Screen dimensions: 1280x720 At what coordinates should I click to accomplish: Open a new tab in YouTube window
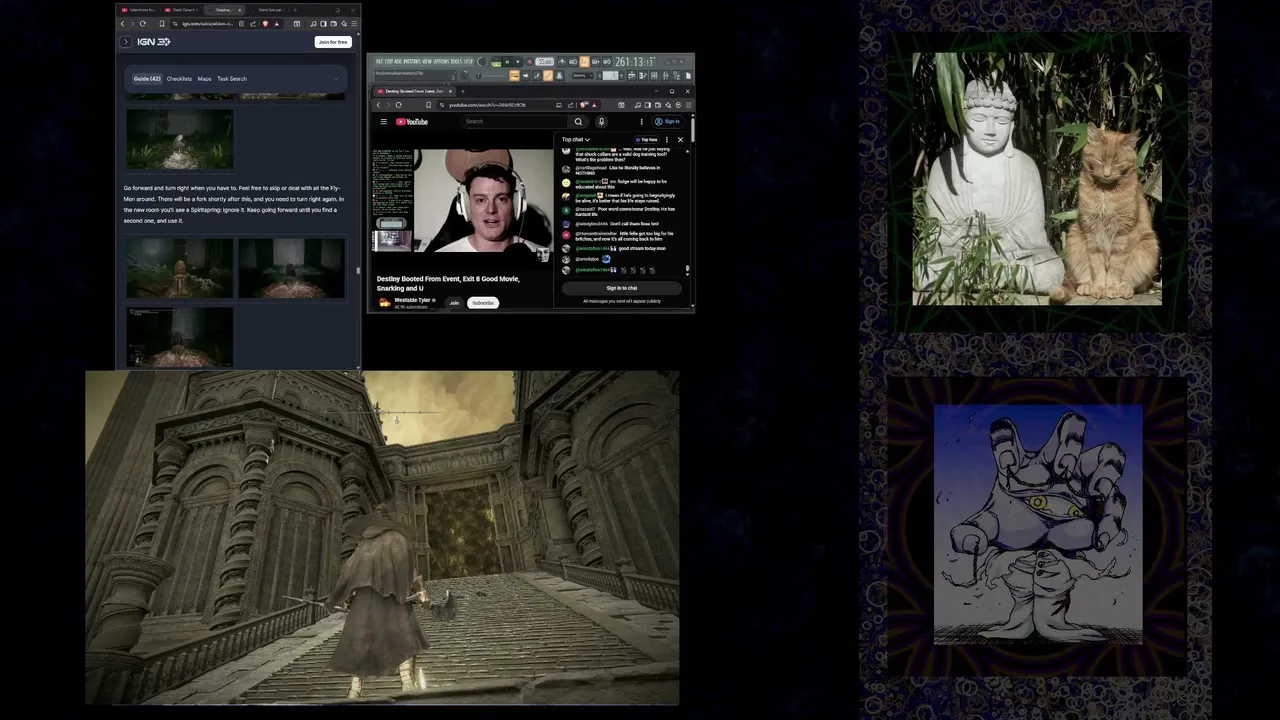462,91
